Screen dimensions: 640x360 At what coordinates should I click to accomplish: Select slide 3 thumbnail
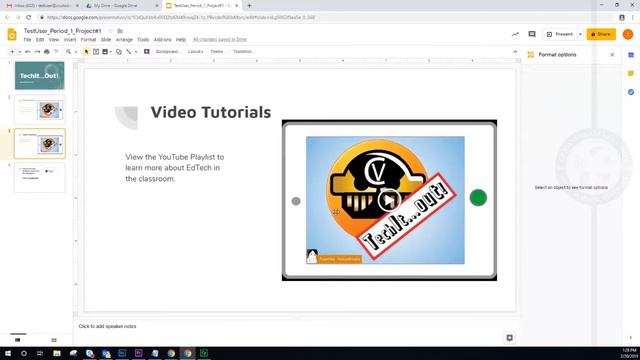[40, 144]
